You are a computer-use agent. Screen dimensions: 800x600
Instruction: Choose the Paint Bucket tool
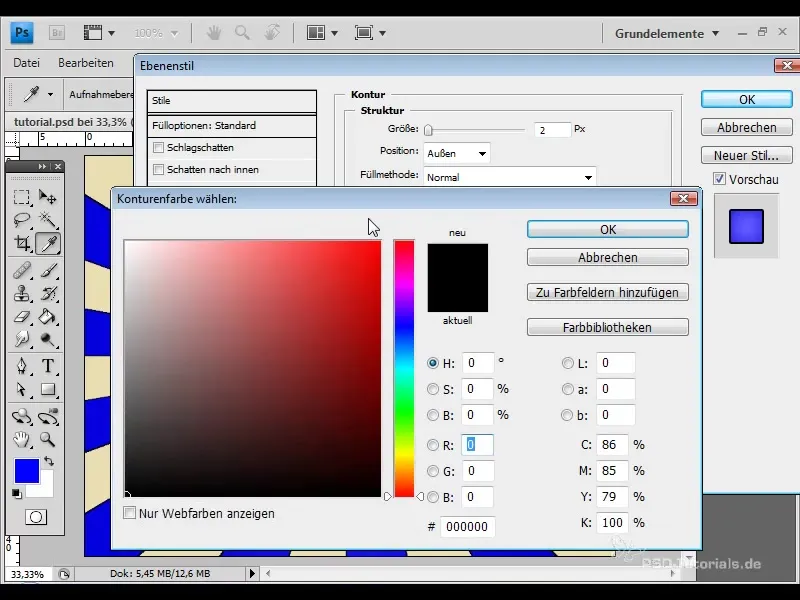click(48, 317)
